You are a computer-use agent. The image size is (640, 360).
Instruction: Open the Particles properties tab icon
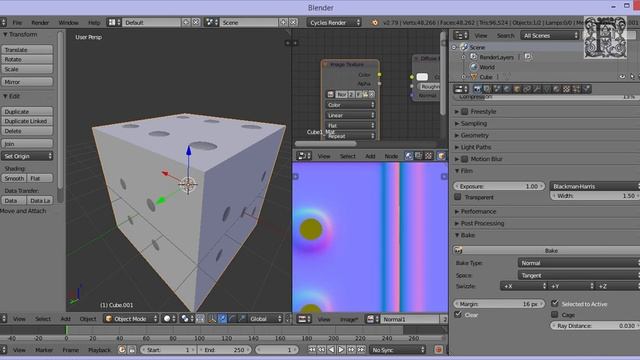tap(576, 89)
